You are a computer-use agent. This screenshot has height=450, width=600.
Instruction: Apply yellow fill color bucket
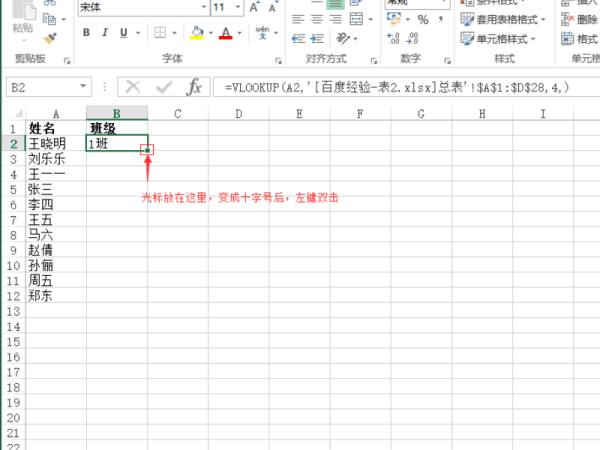(x=197, y=33)
